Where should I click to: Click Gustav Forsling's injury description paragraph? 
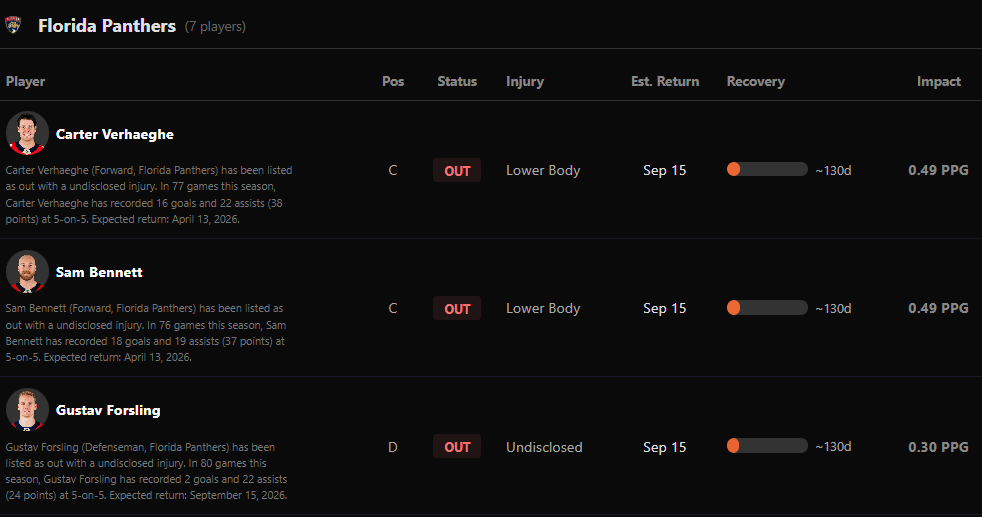147,471
